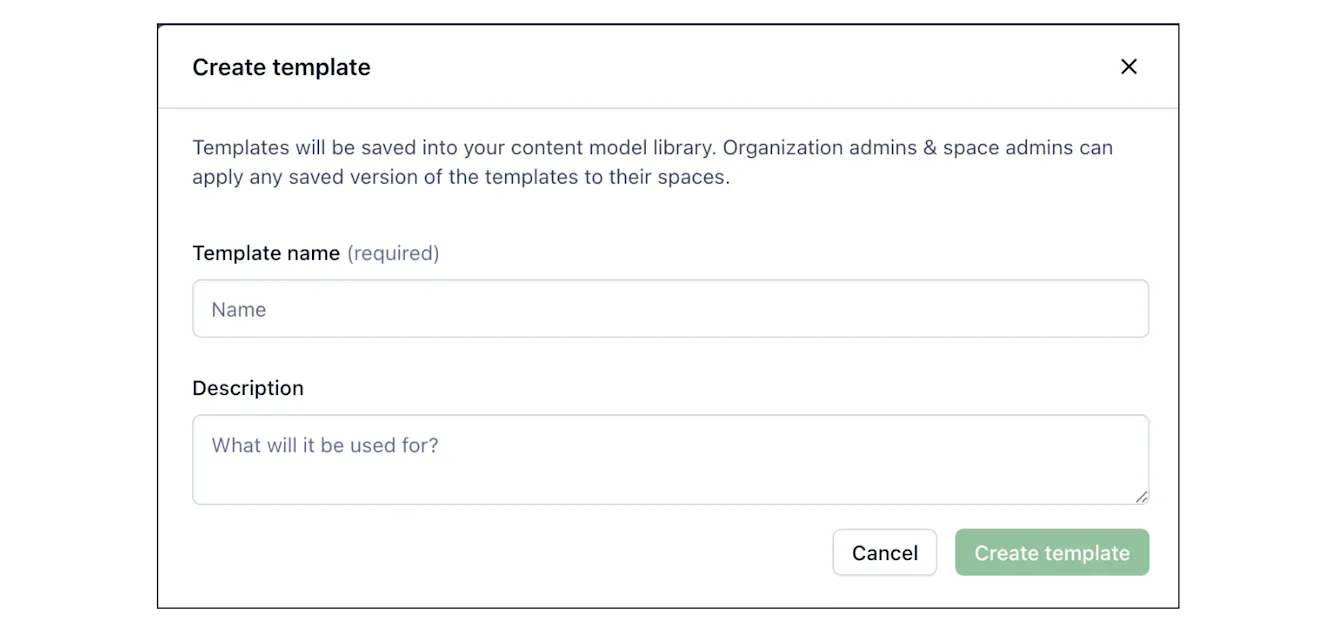Click the "Name" placeholder text

click(x=239, y=310)
